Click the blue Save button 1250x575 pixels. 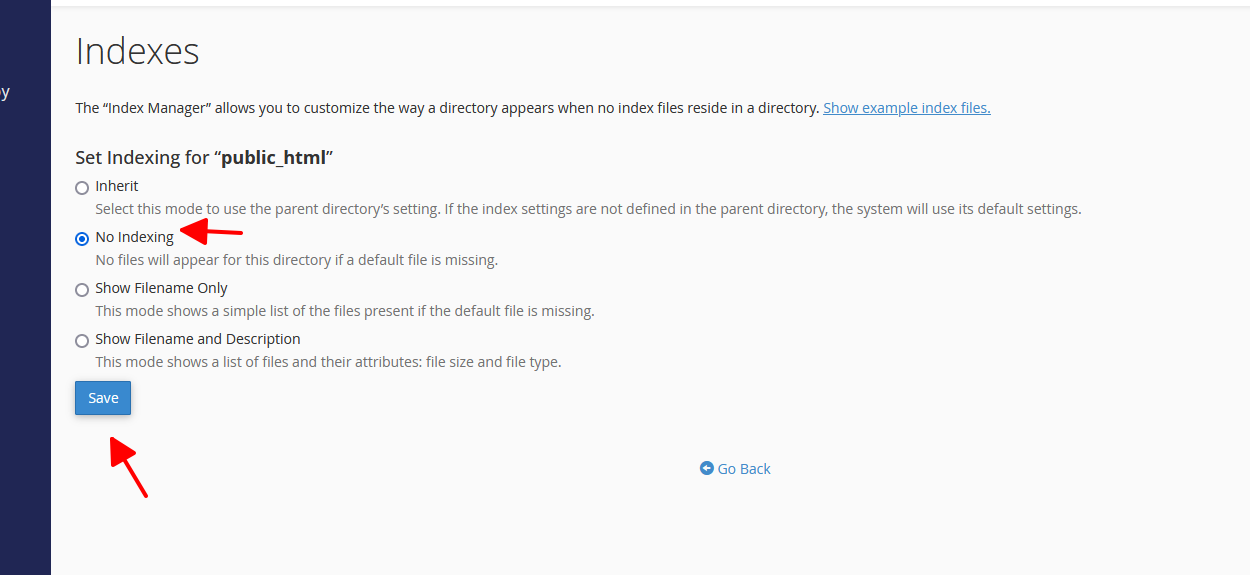[103, 398]
